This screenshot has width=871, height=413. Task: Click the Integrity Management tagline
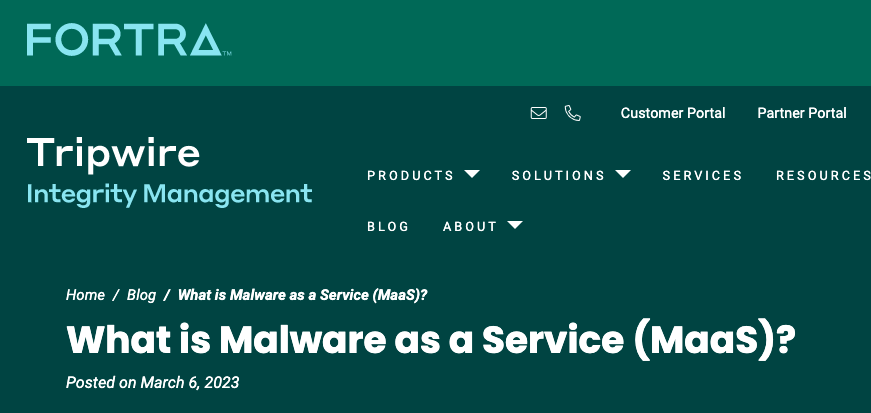click(x=169, y=193)
